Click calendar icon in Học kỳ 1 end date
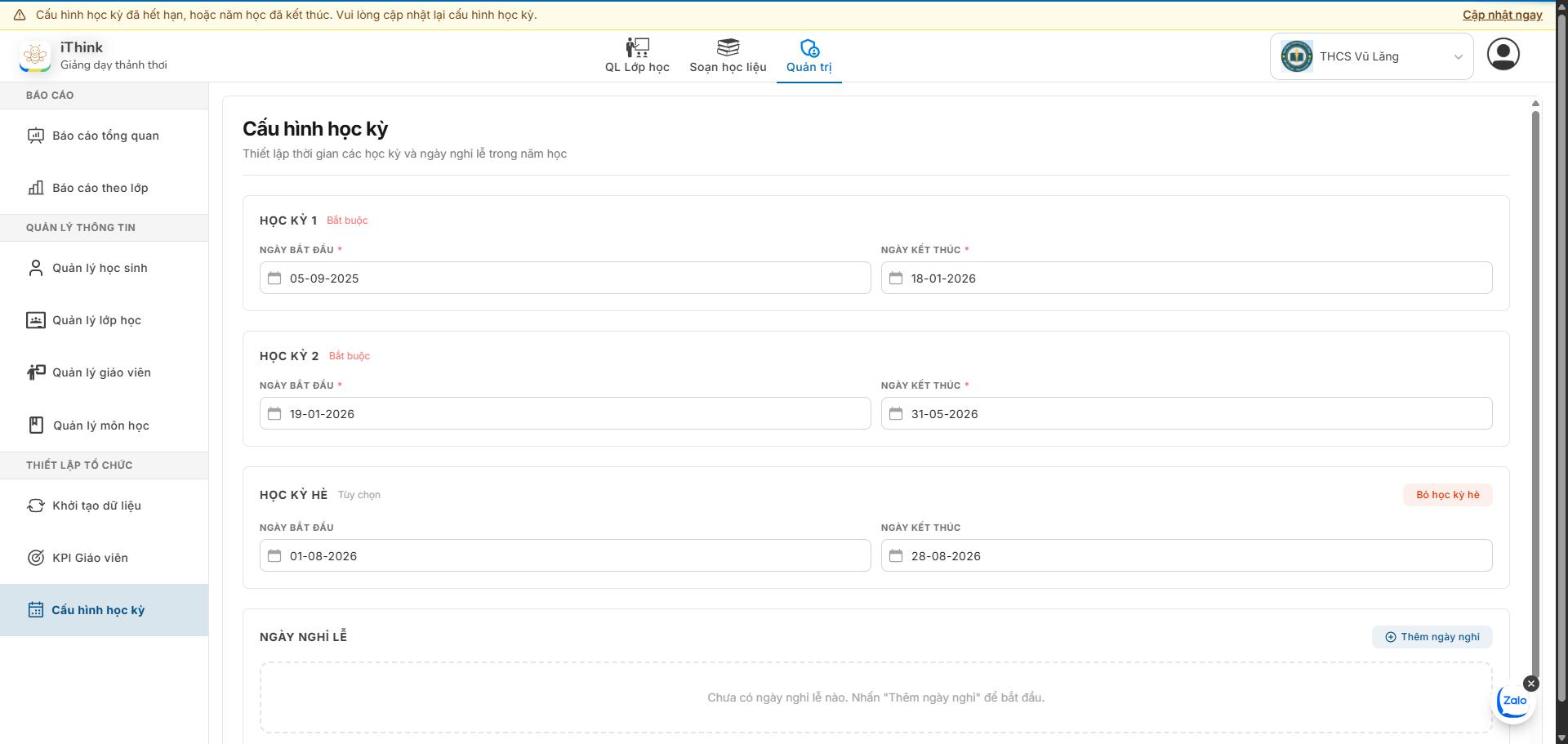This screenshot has height=744, width=1568. (x=896, y=278)
